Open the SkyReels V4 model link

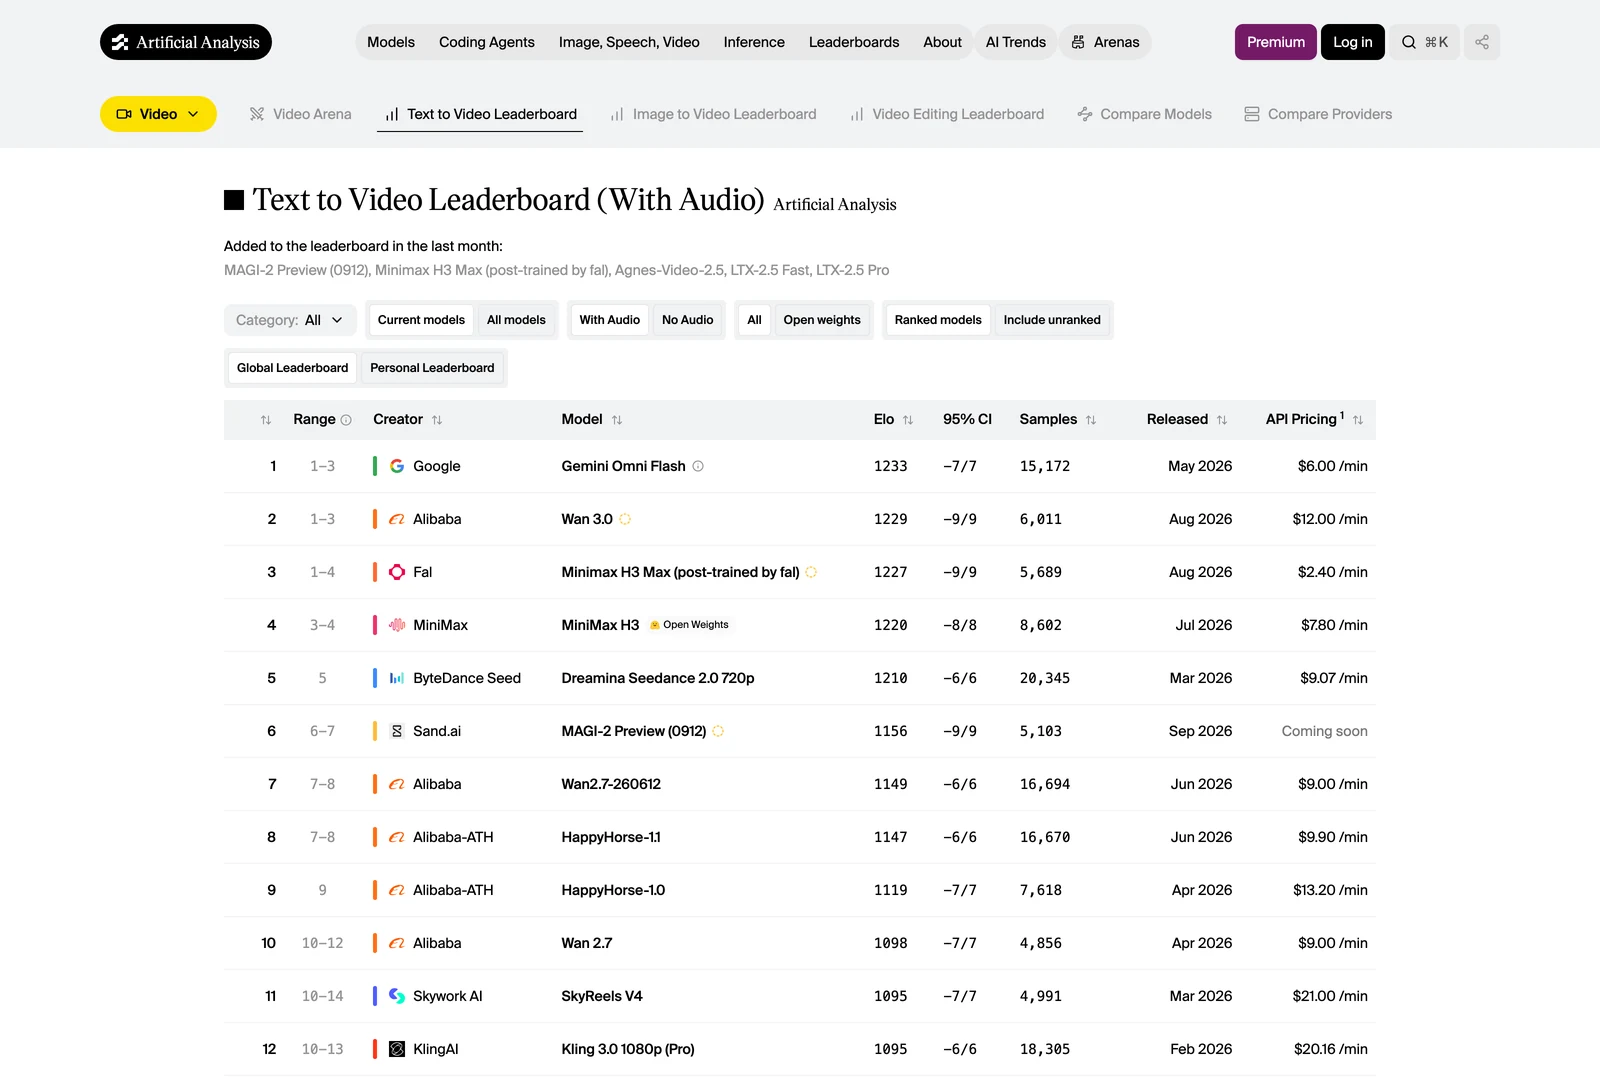click(602, 996)
